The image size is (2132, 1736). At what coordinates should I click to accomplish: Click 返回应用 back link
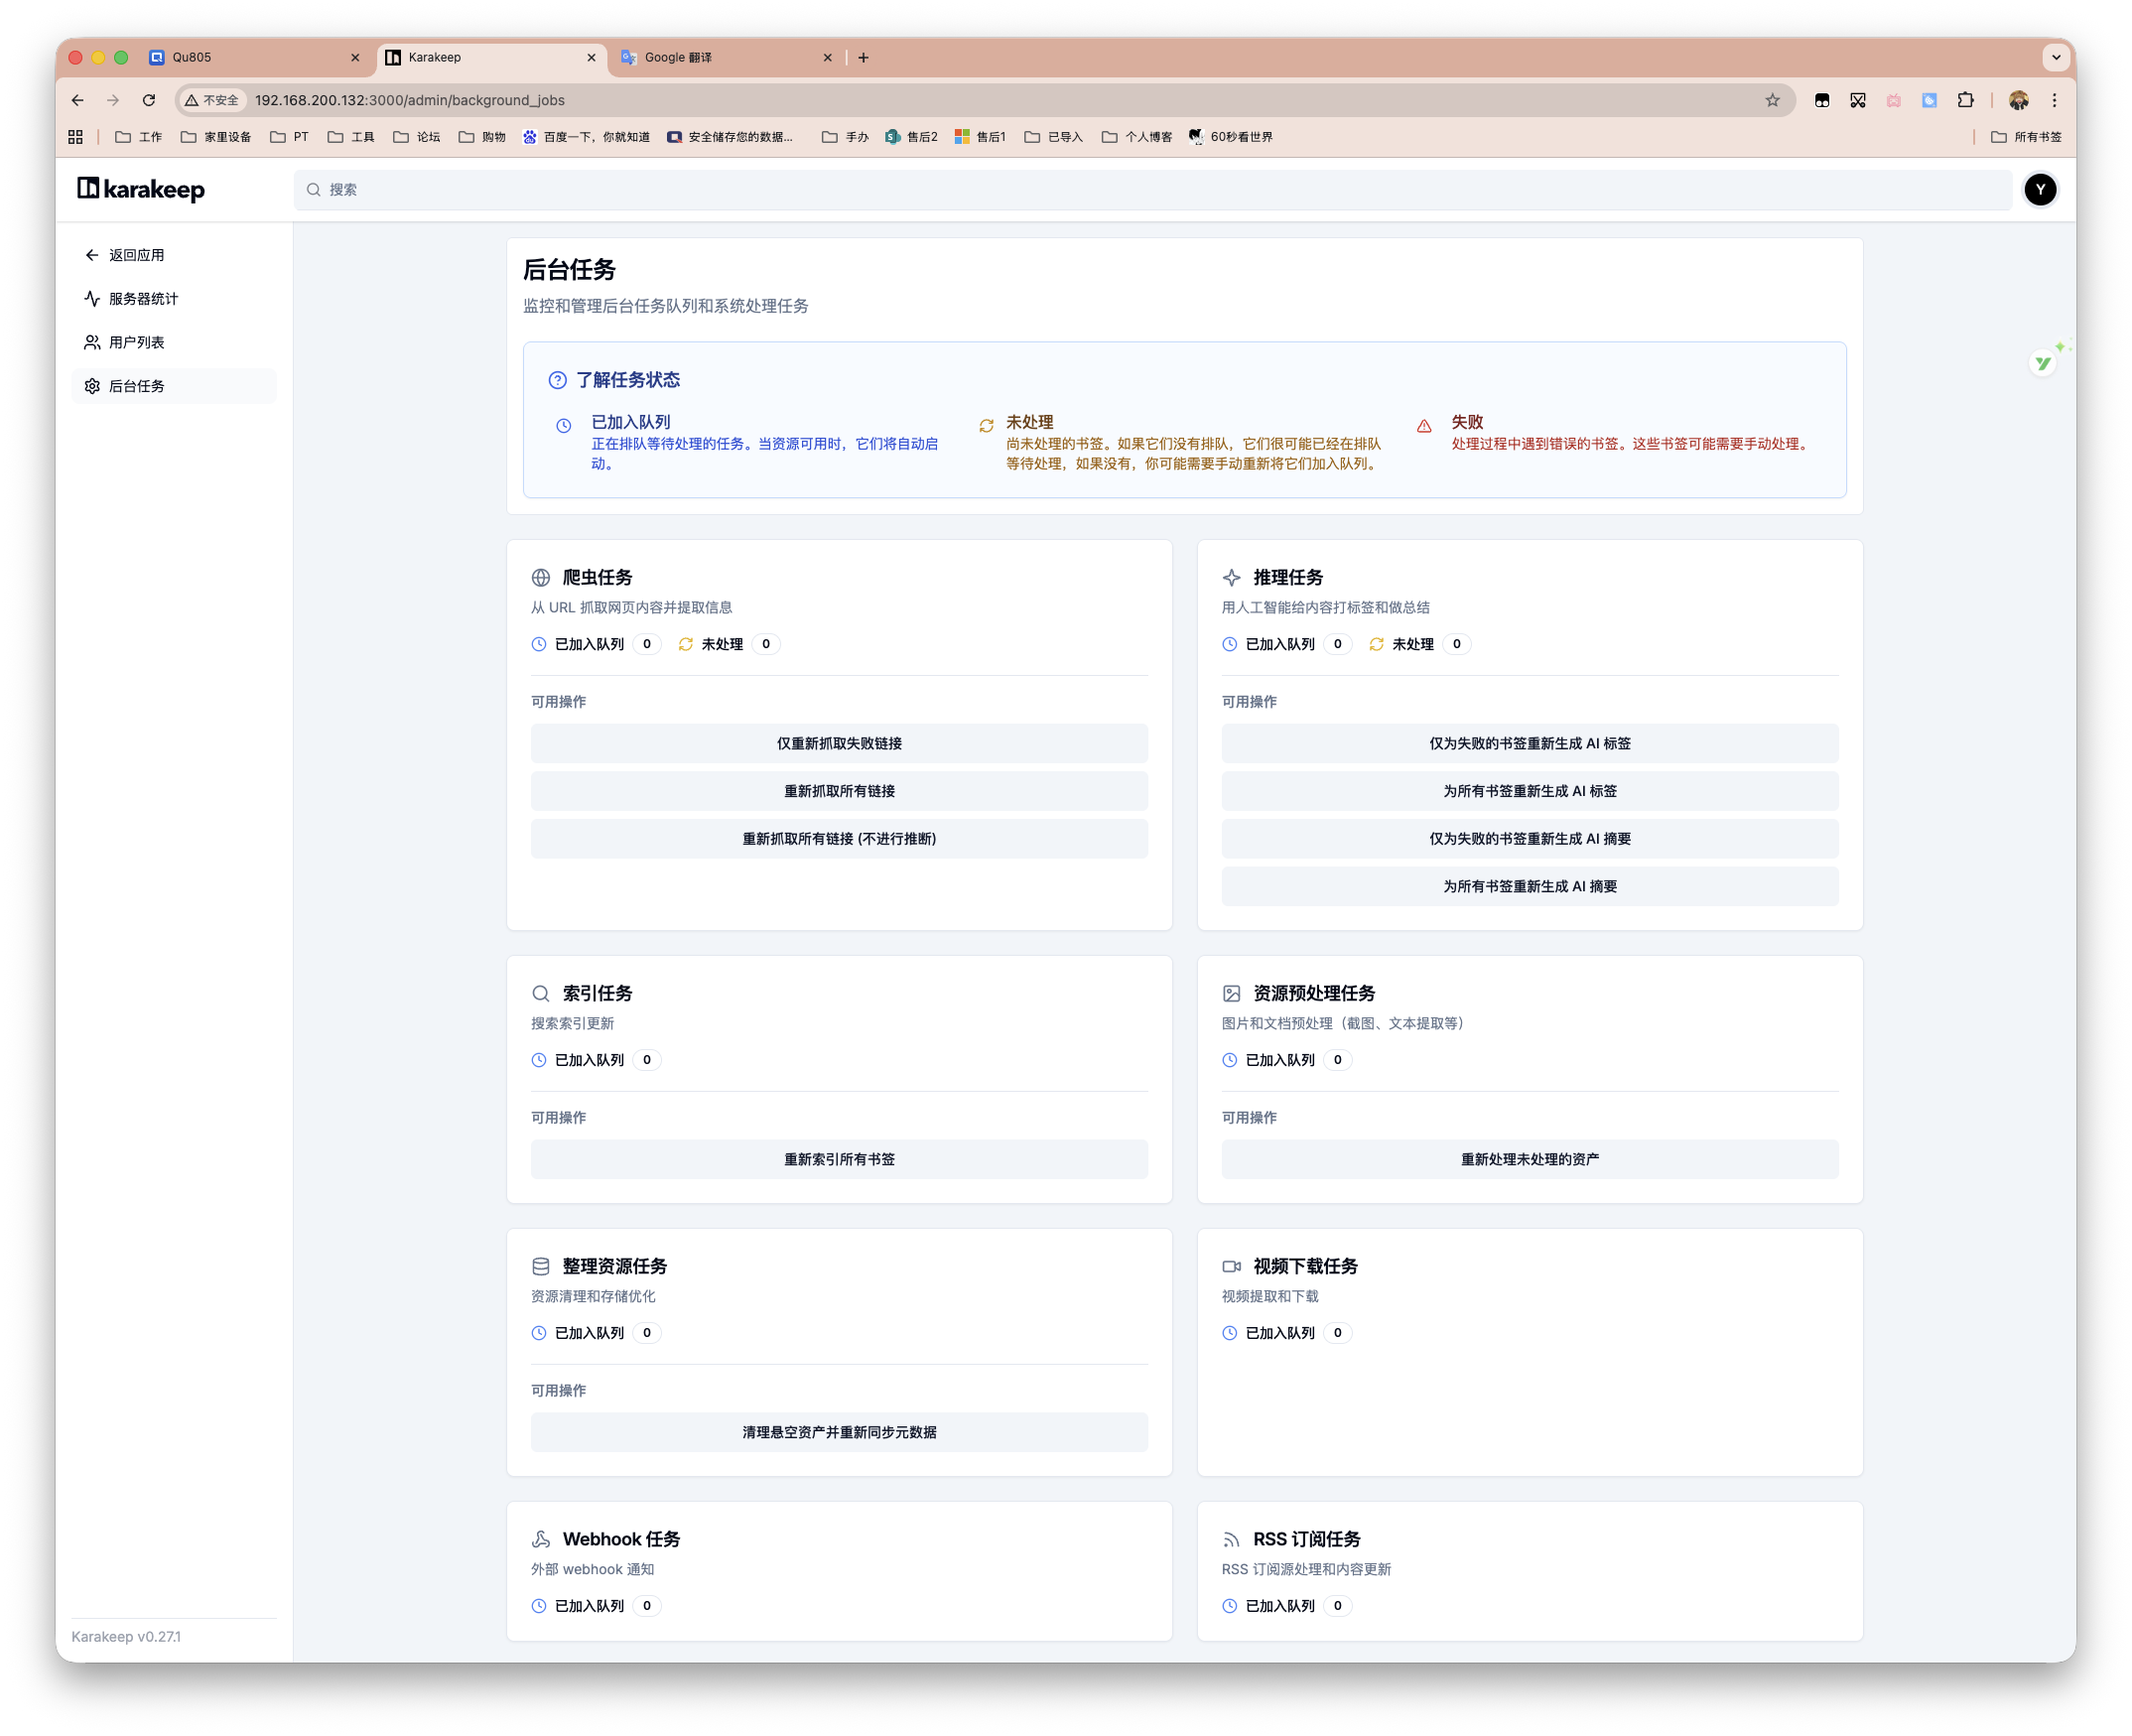click(136, 255)
